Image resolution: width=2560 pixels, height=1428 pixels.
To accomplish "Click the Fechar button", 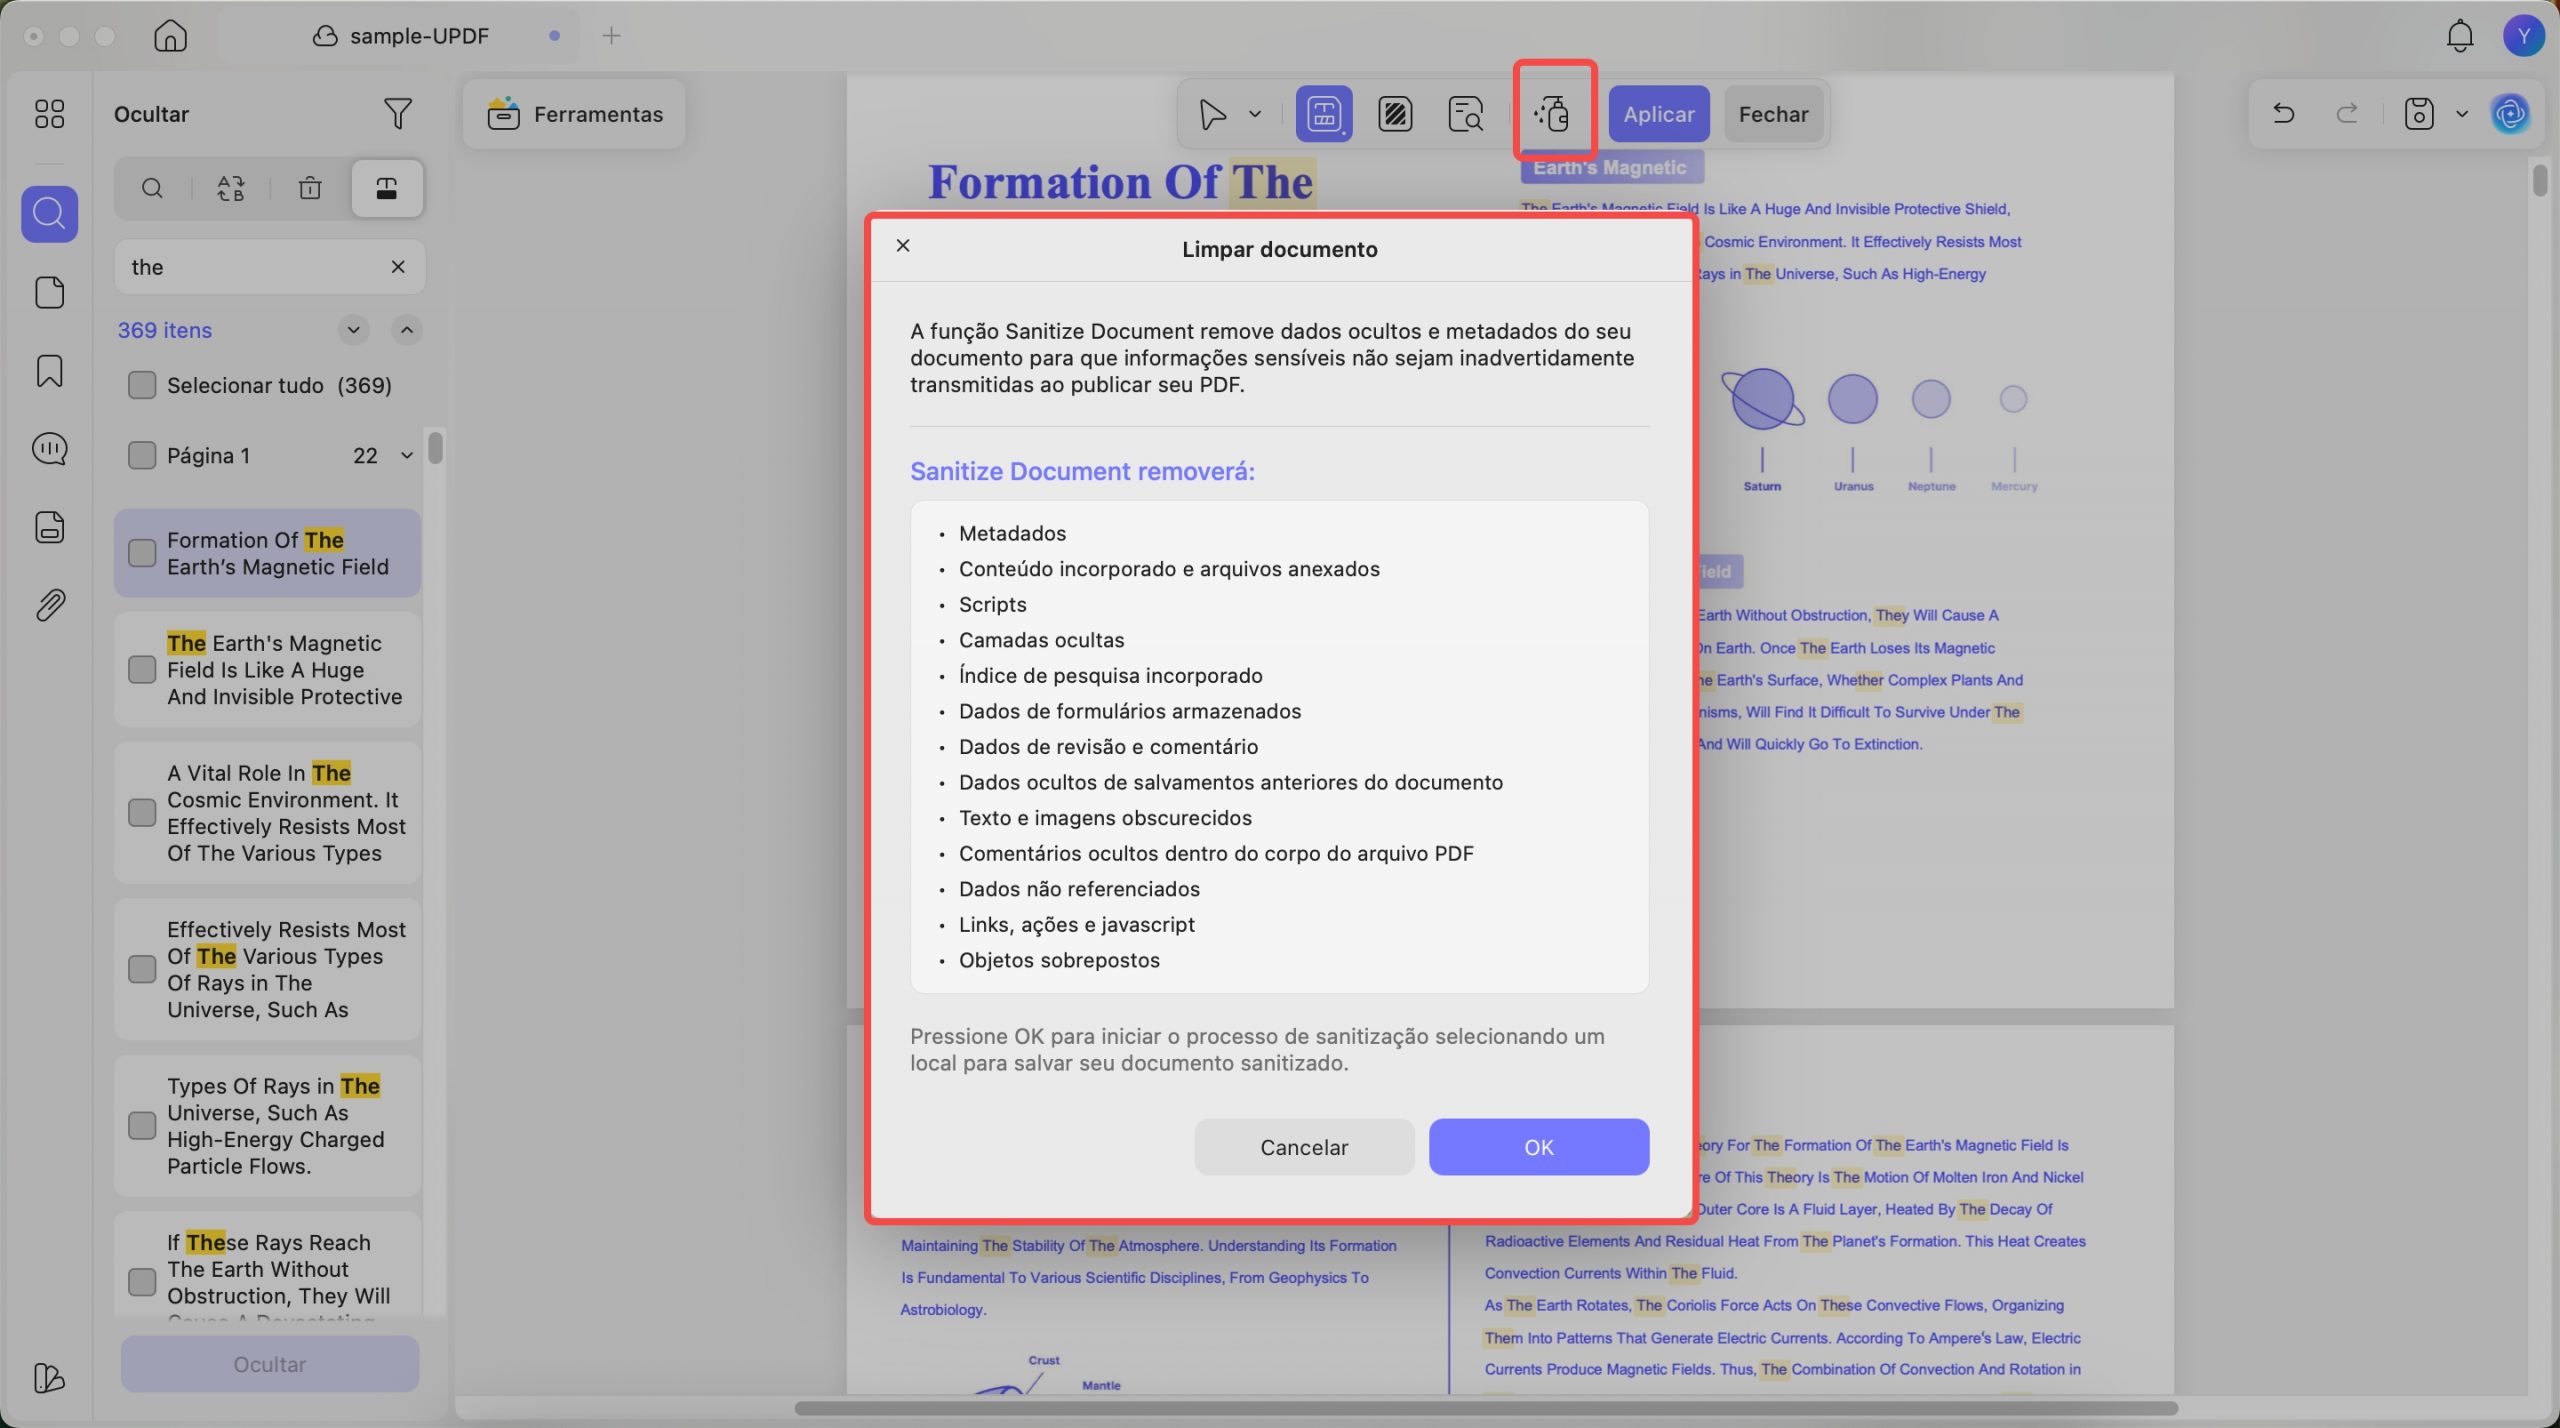I will (1773, 114).
